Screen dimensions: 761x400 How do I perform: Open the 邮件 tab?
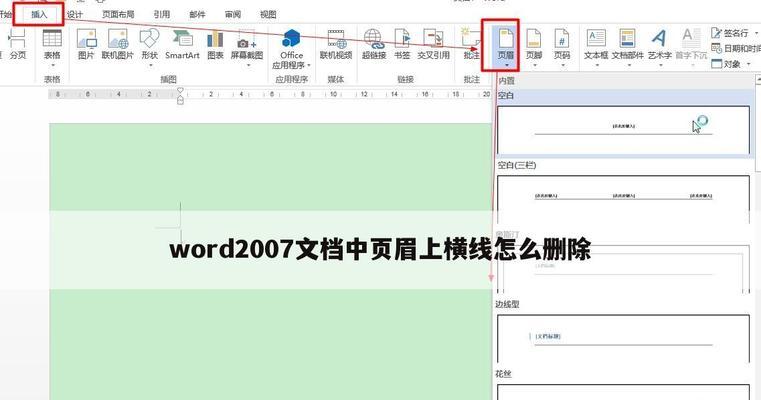pos(197,15)
